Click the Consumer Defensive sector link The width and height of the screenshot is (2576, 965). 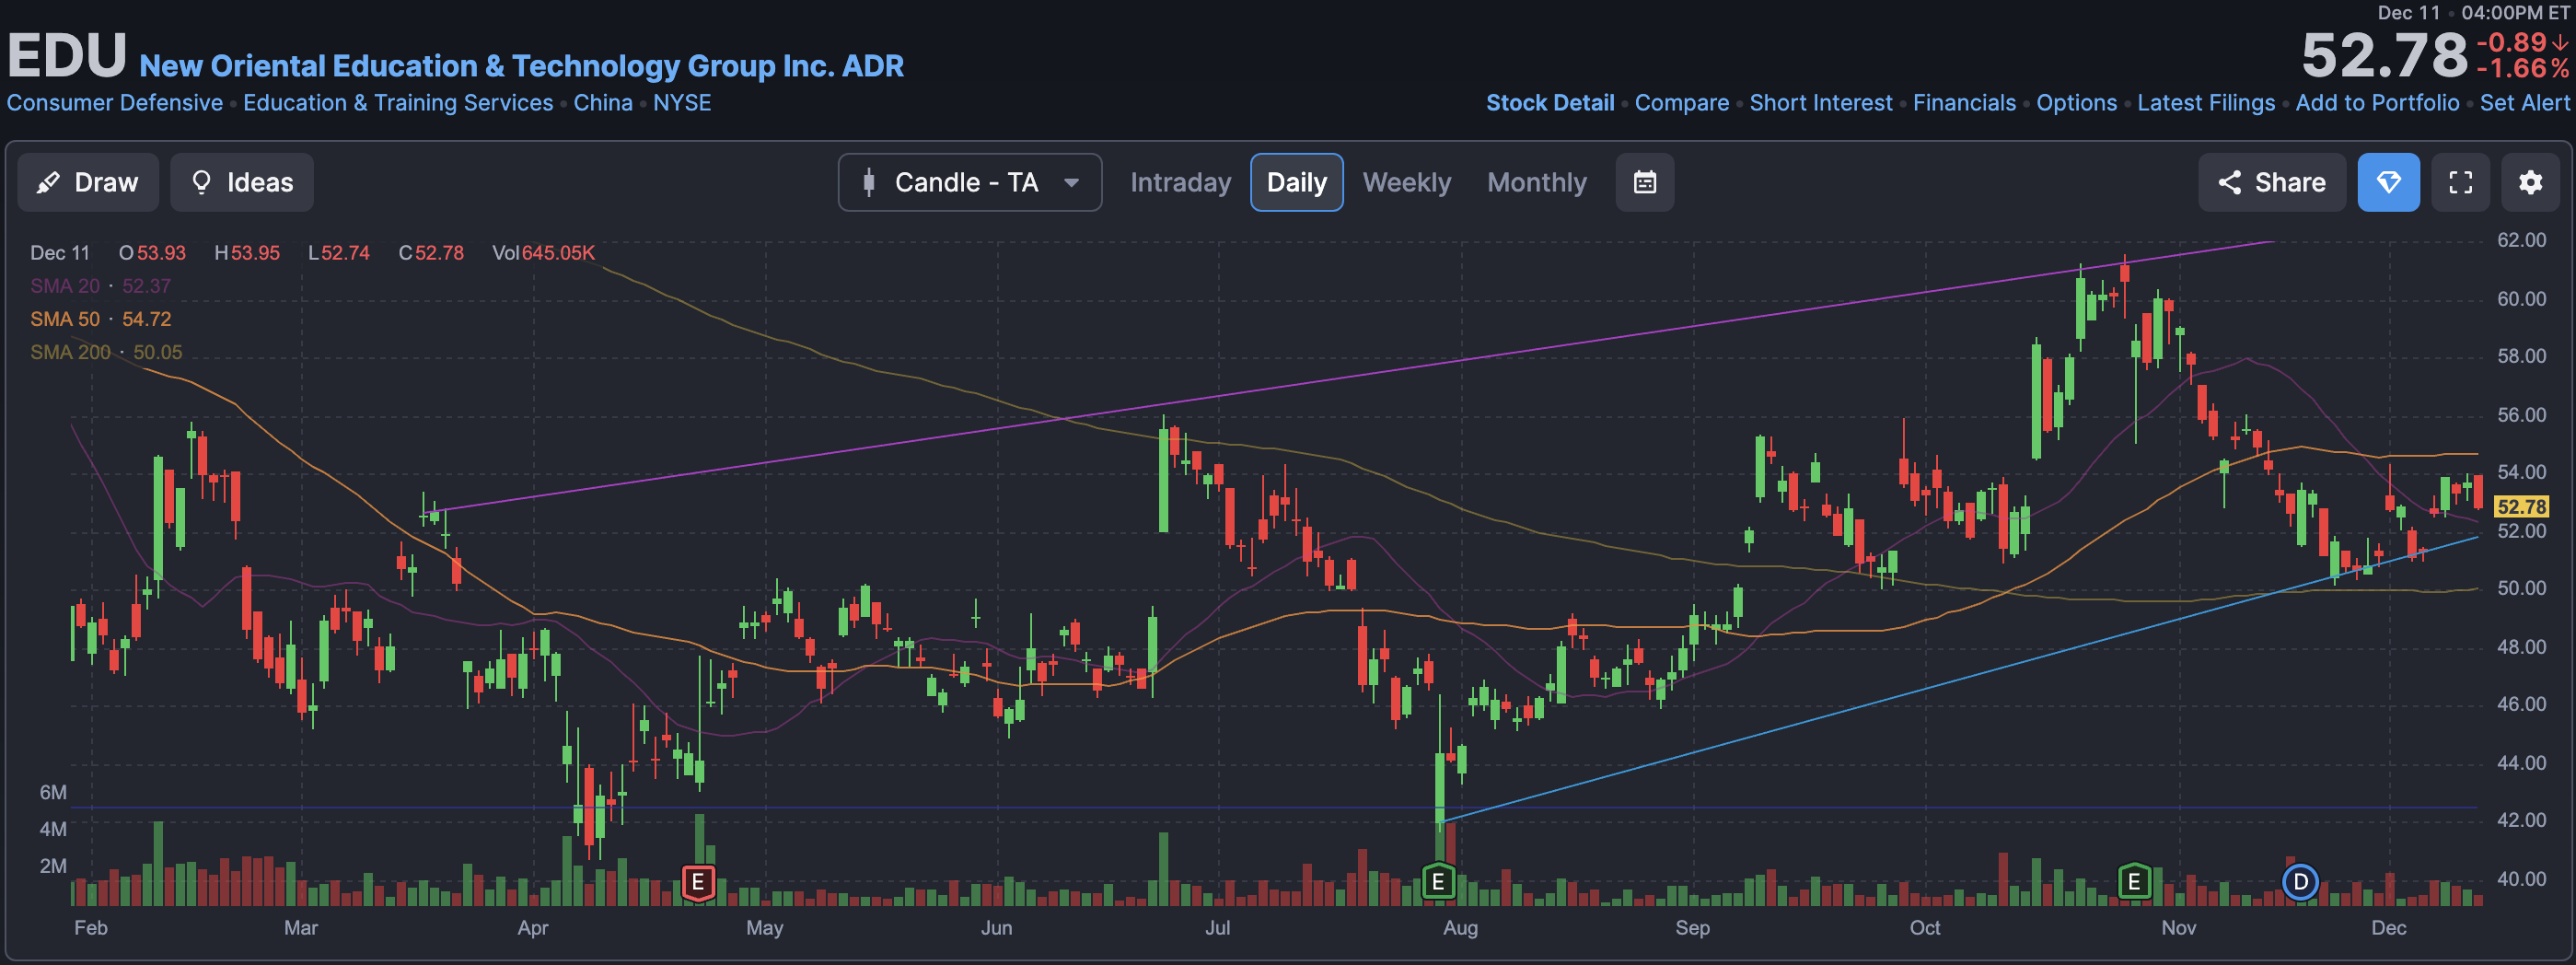pyautogui.click(x=114, y=103)
